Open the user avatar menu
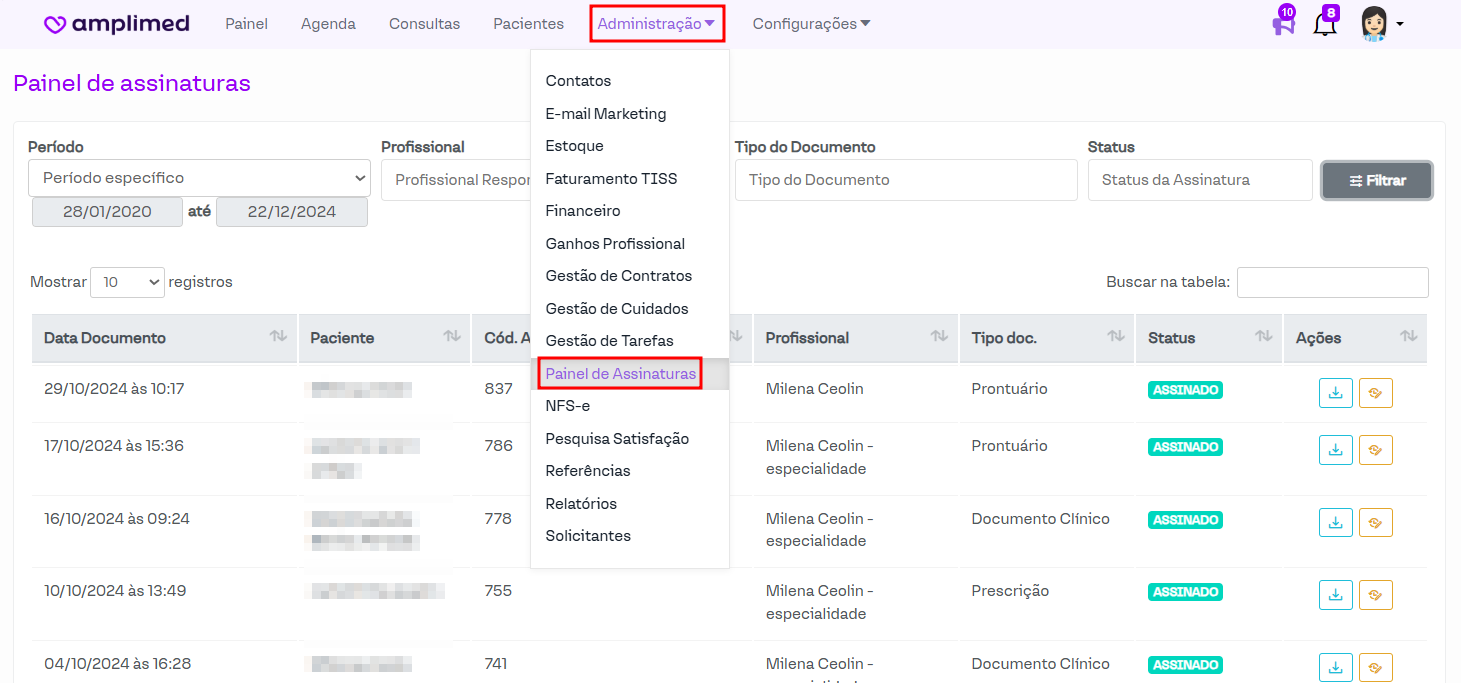 (1382, 24)
